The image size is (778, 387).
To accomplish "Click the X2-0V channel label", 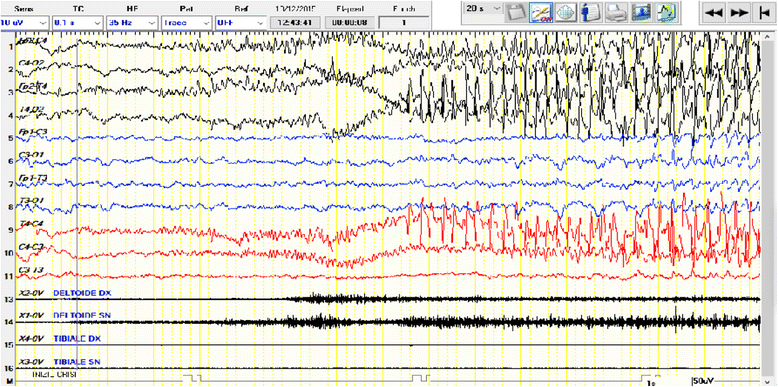I will tap(32, 293).
